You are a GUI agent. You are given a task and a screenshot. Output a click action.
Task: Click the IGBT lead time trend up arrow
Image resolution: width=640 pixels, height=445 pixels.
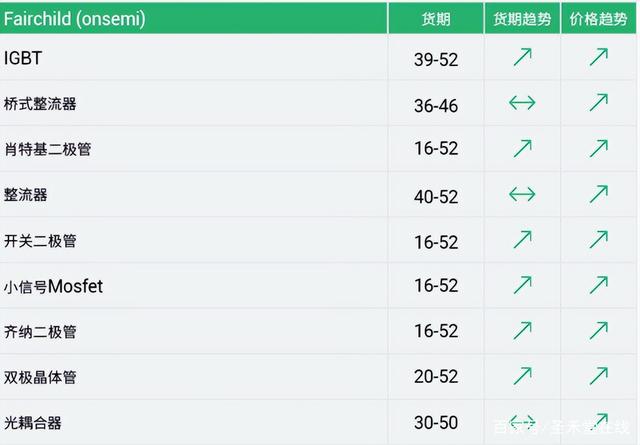[x=522, y=57]
